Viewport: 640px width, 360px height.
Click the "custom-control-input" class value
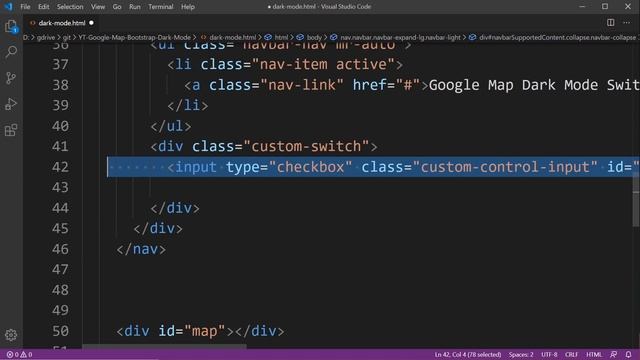(505, 167)
